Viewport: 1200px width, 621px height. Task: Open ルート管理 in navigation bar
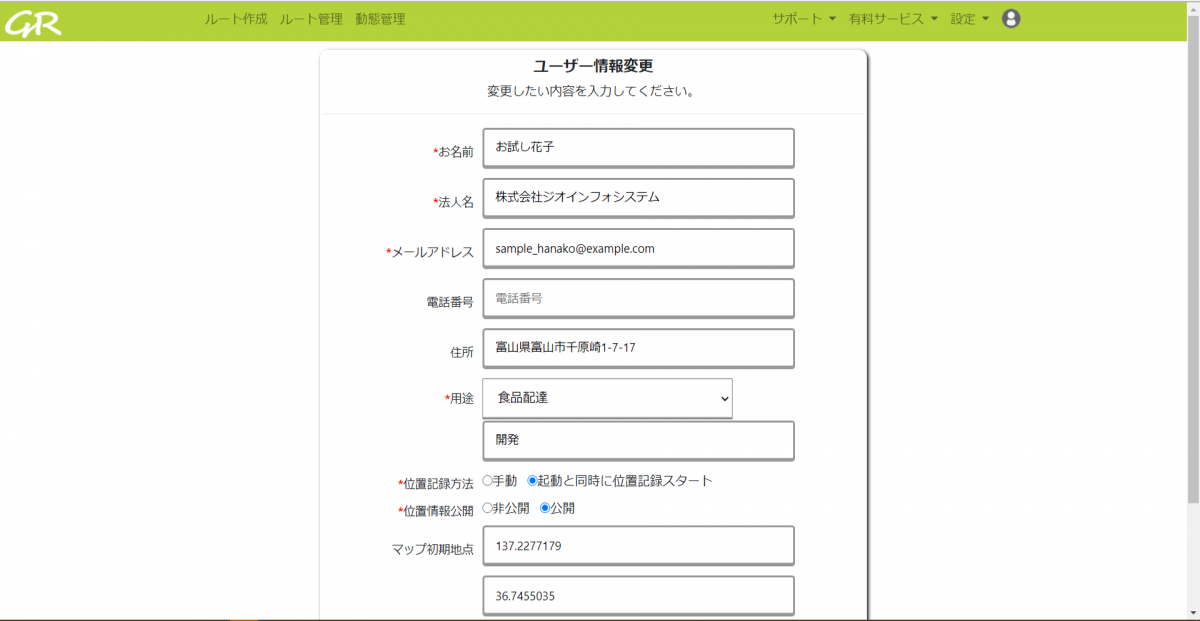(311, 19)
